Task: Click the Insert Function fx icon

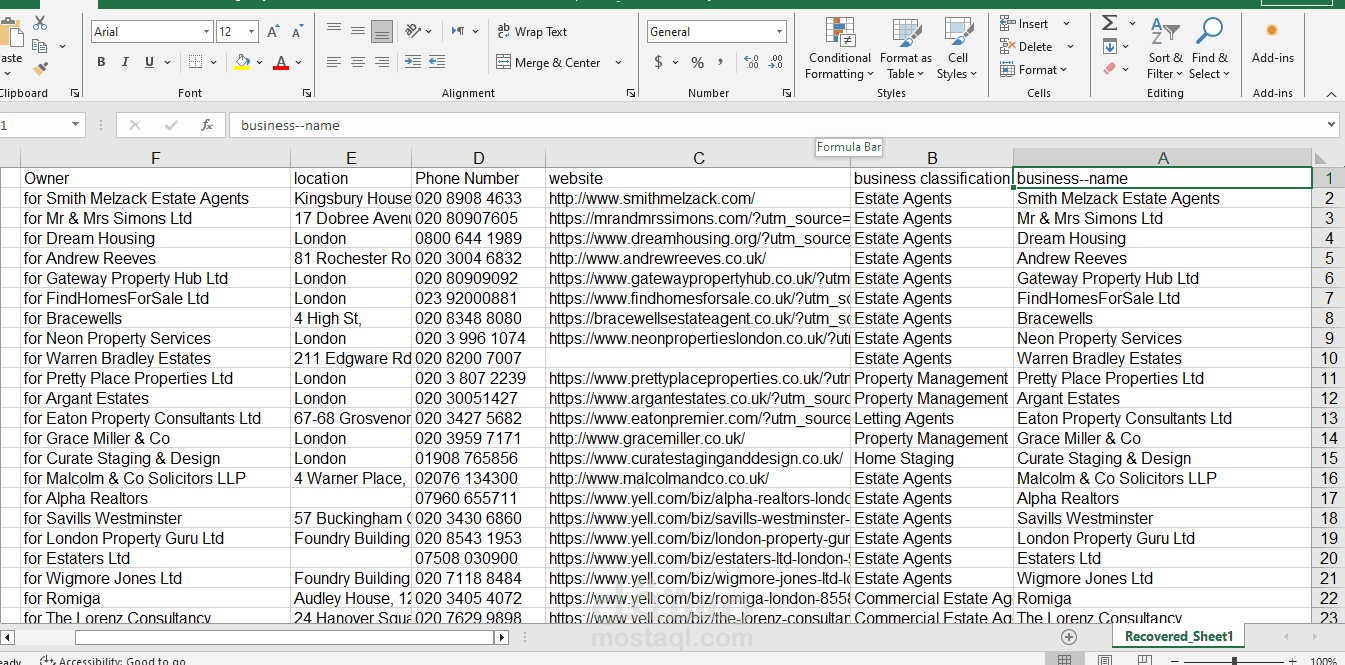Action: (207, 125)
